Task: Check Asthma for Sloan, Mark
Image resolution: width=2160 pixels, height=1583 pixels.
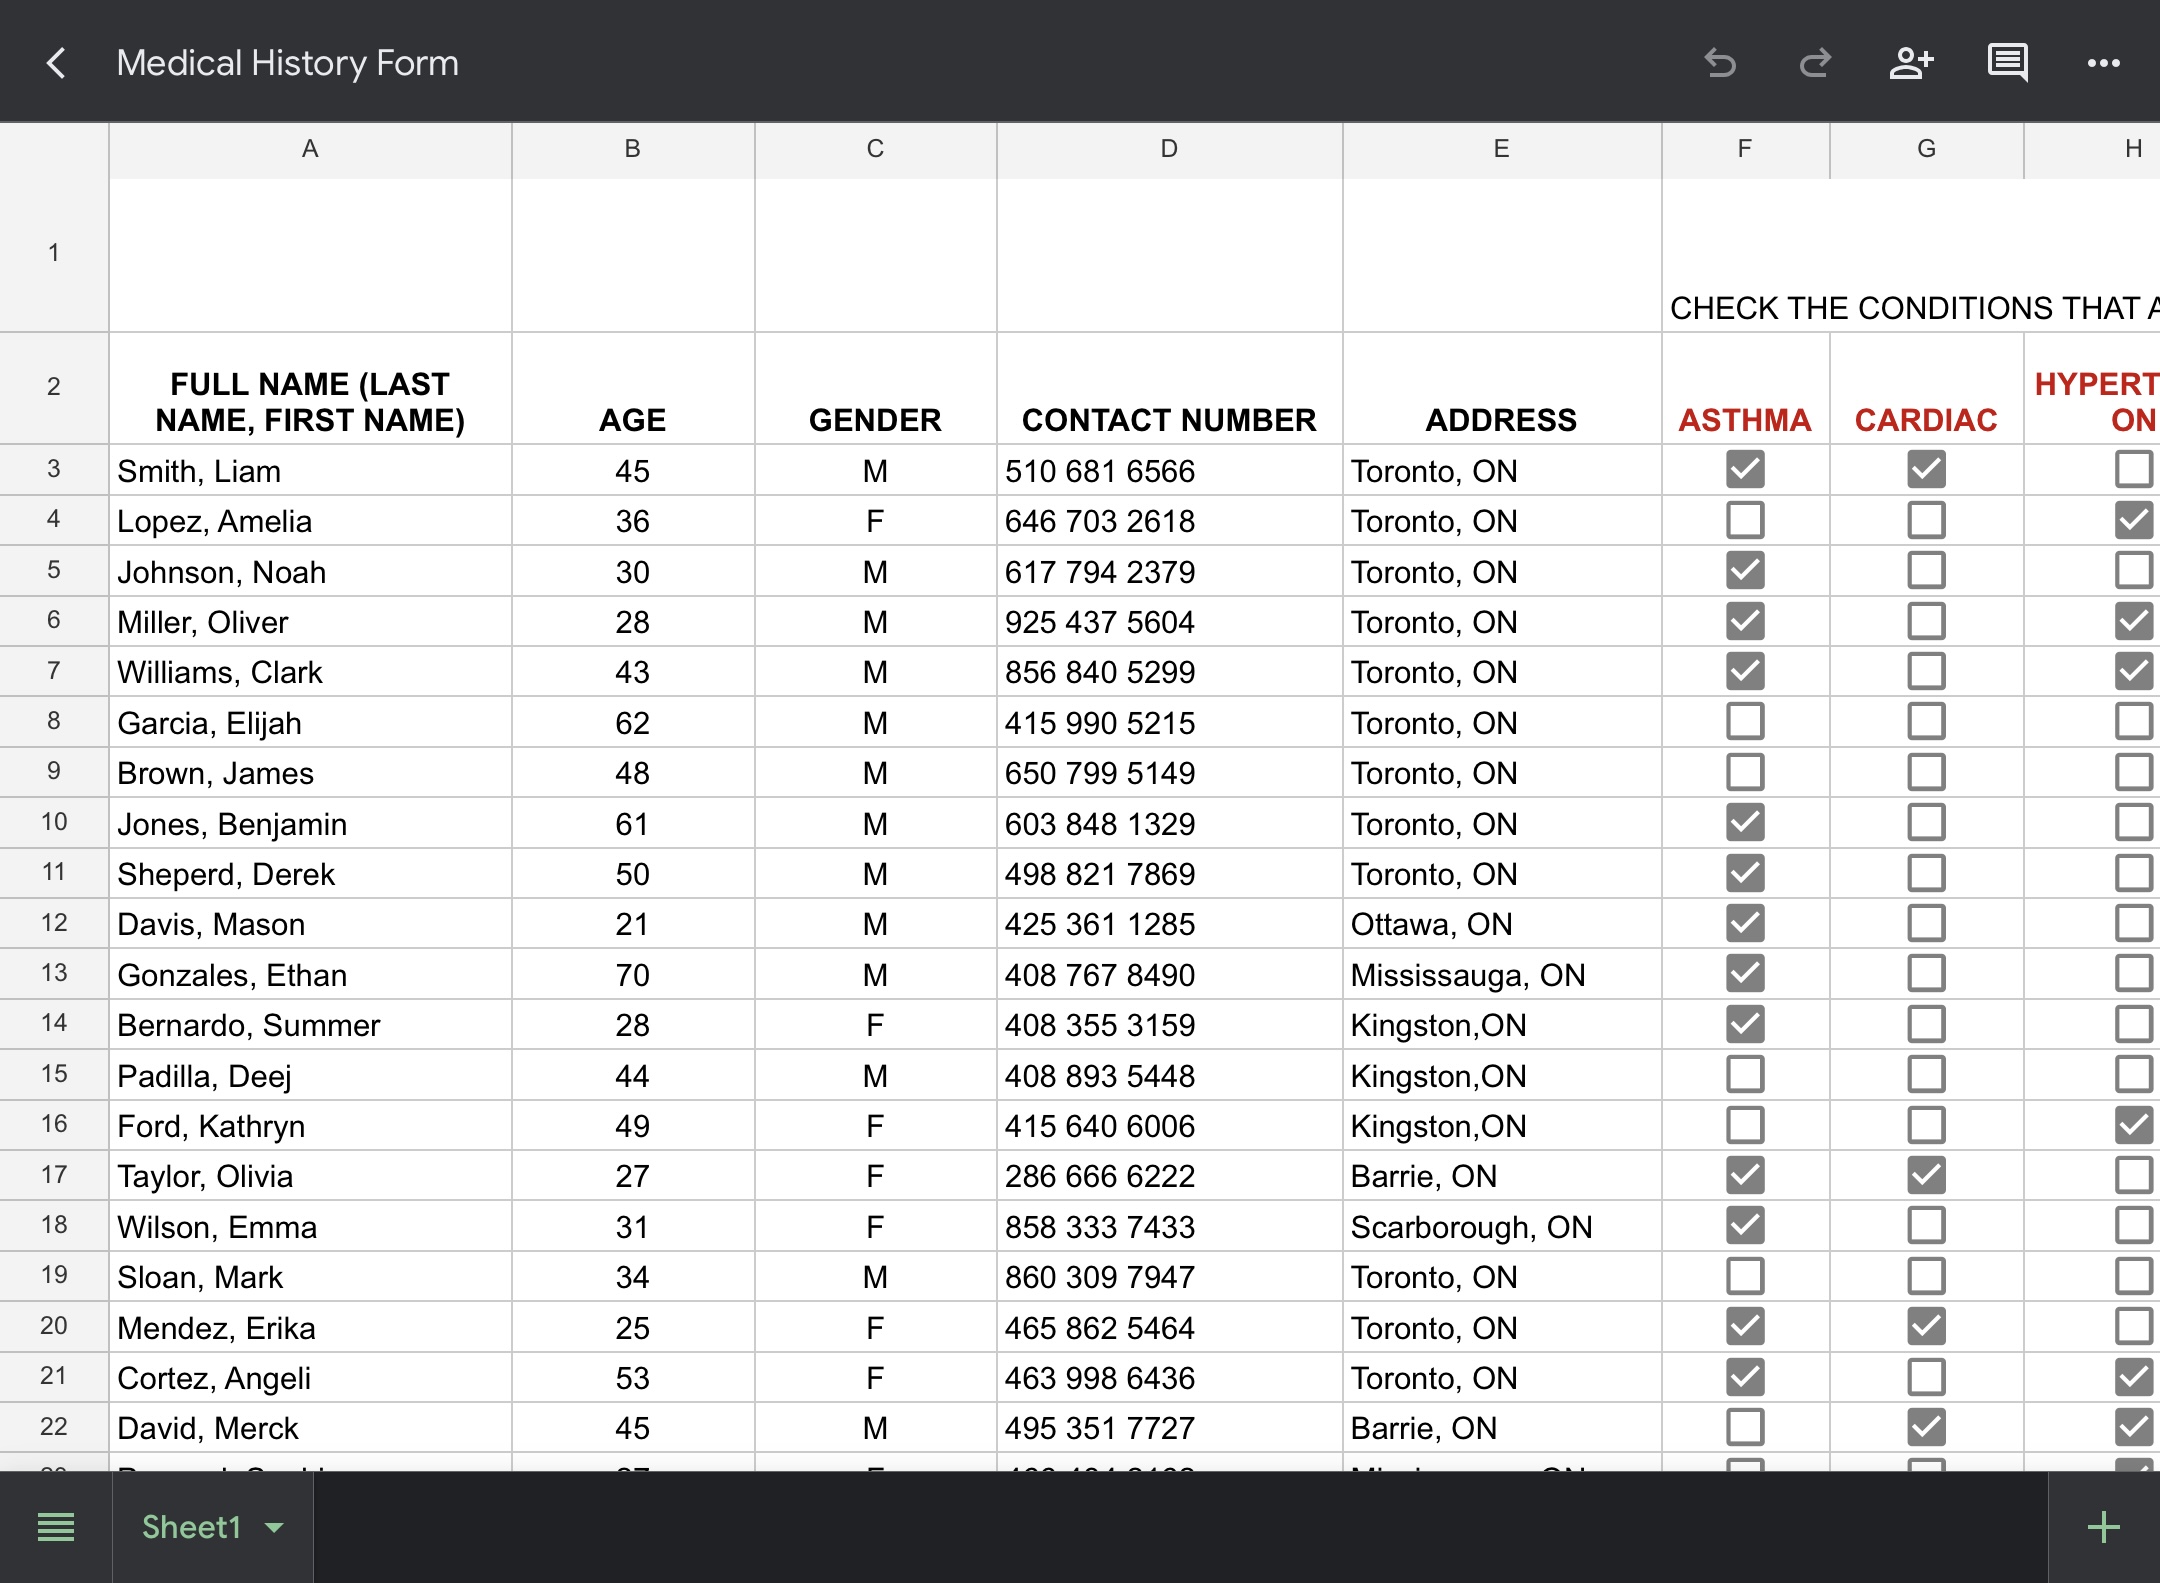Action: coord(1745,1276)
